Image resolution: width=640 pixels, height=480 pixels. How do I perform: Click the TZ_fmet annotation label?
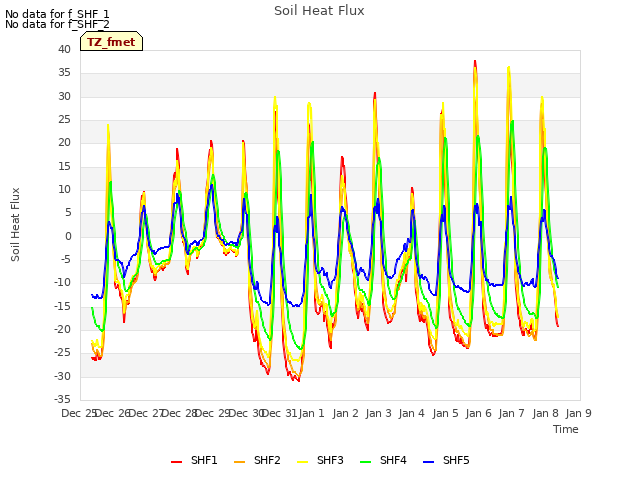tap(111, 42)
